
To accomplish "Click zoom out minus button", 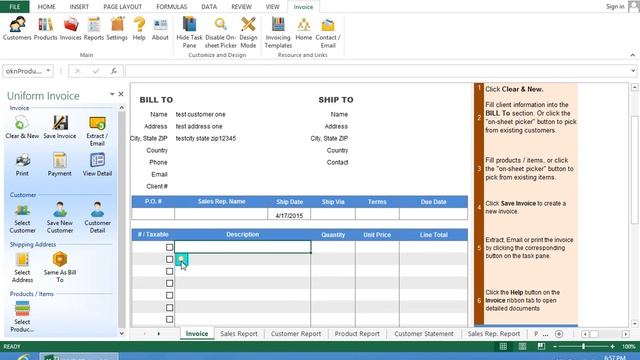I will 555,346.
